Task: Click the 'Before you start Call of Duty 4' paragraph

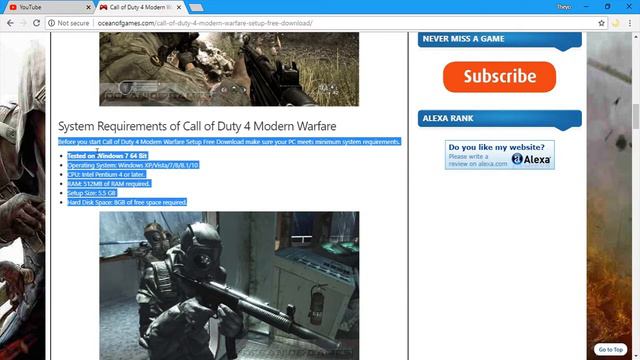Action: coord(229,142)
